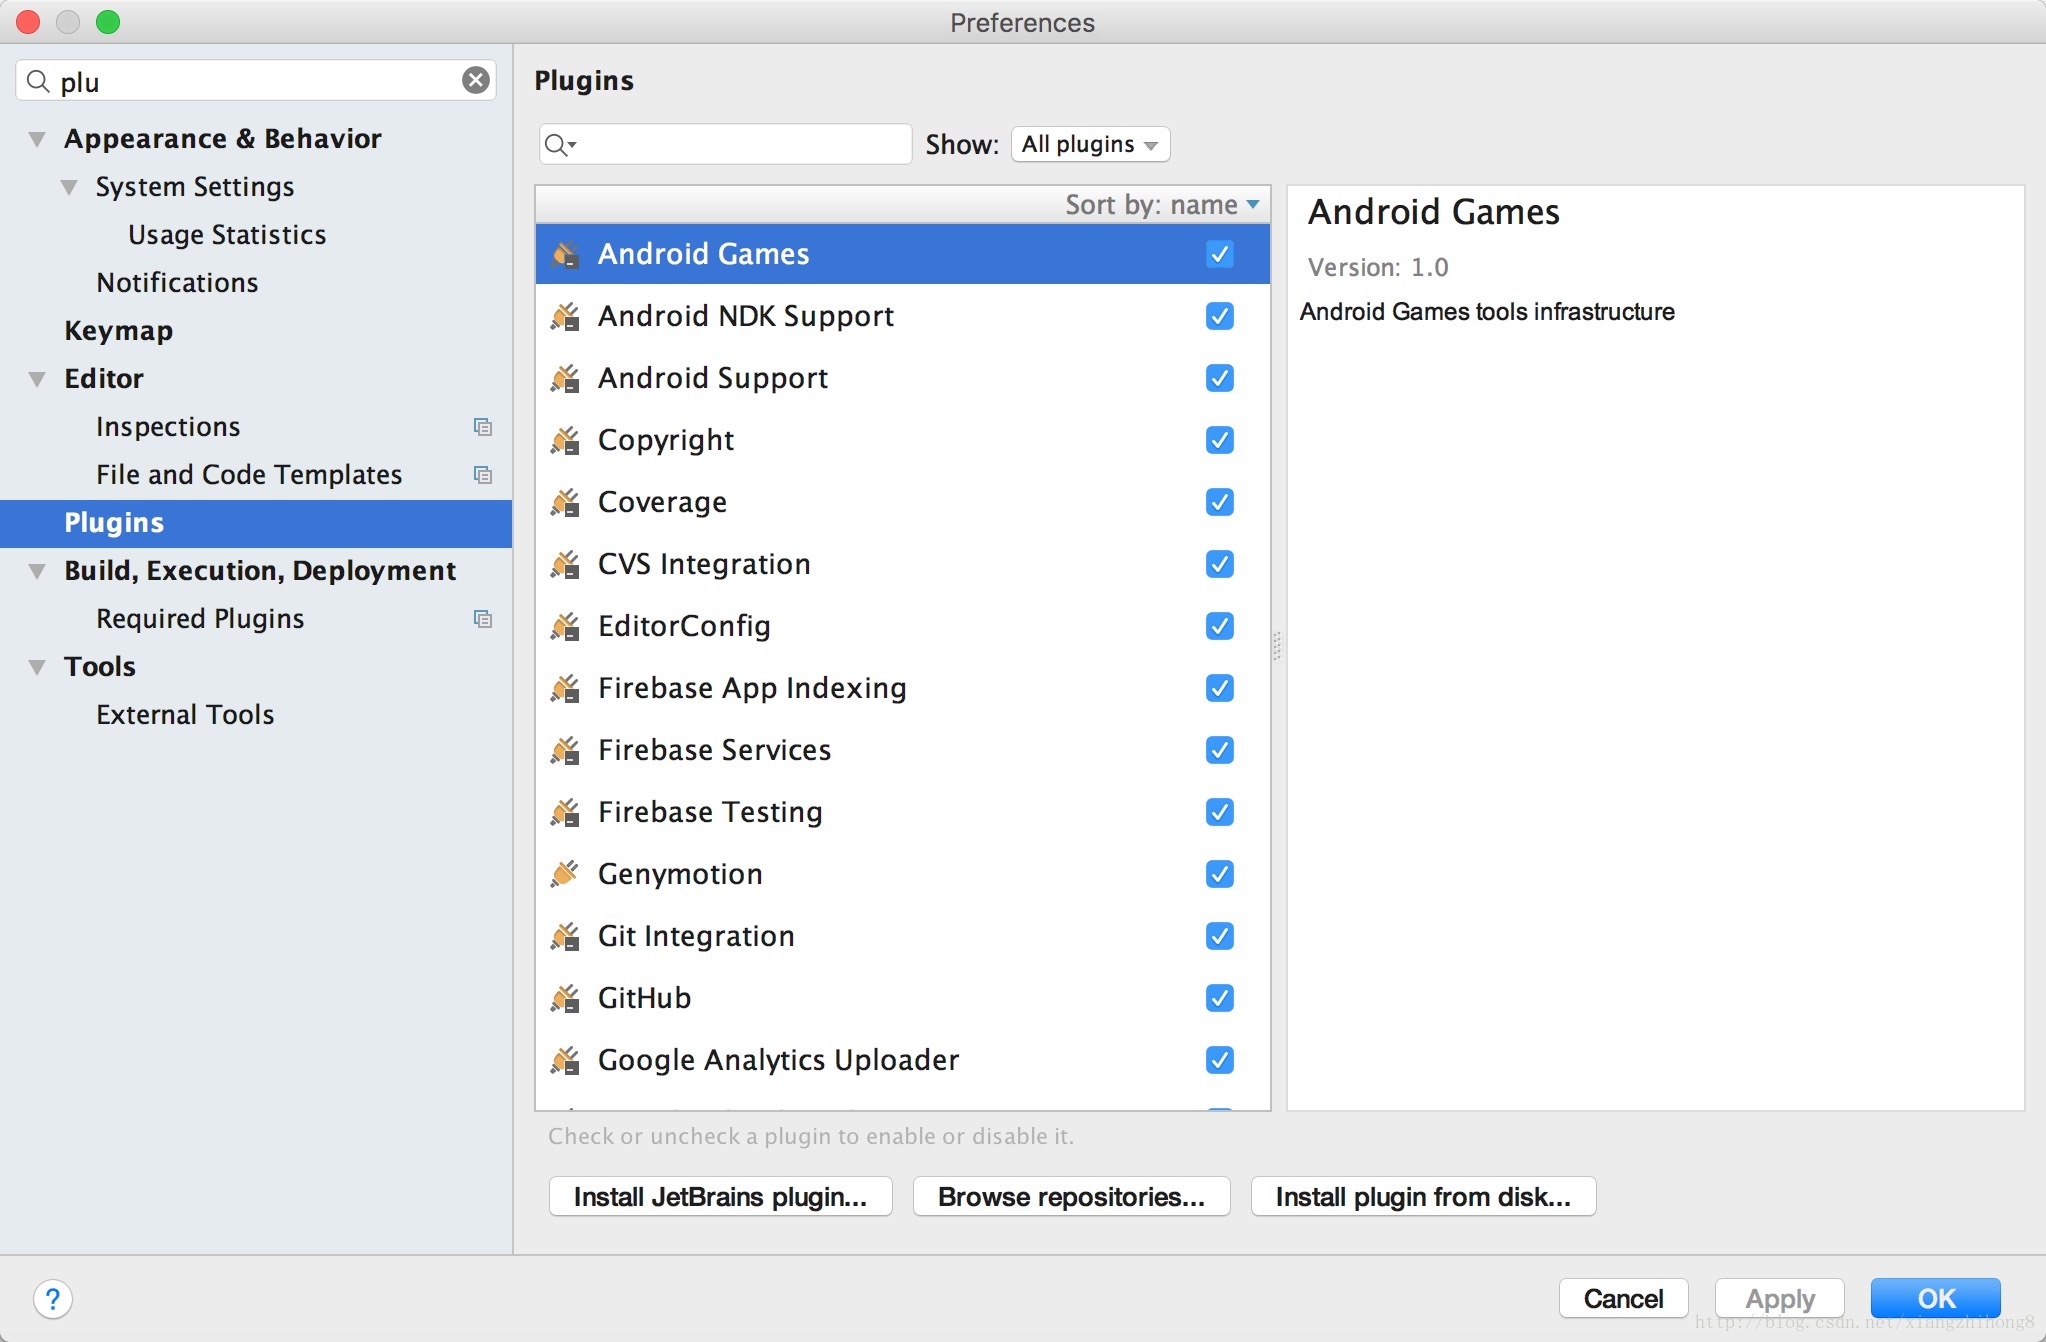Open Required Plugins settings

point(200,619)
